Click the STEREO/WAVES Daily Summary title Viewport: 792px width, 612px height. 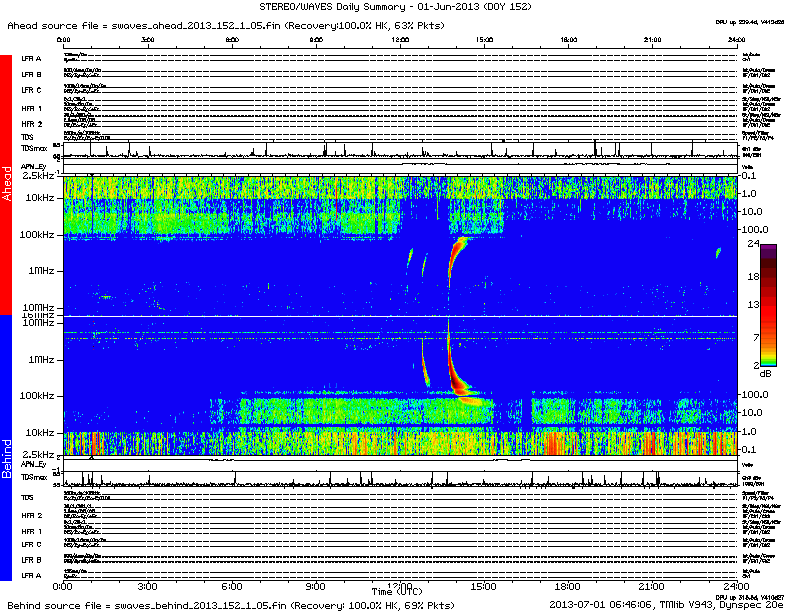pyautogui.click(x=395, y=8)
